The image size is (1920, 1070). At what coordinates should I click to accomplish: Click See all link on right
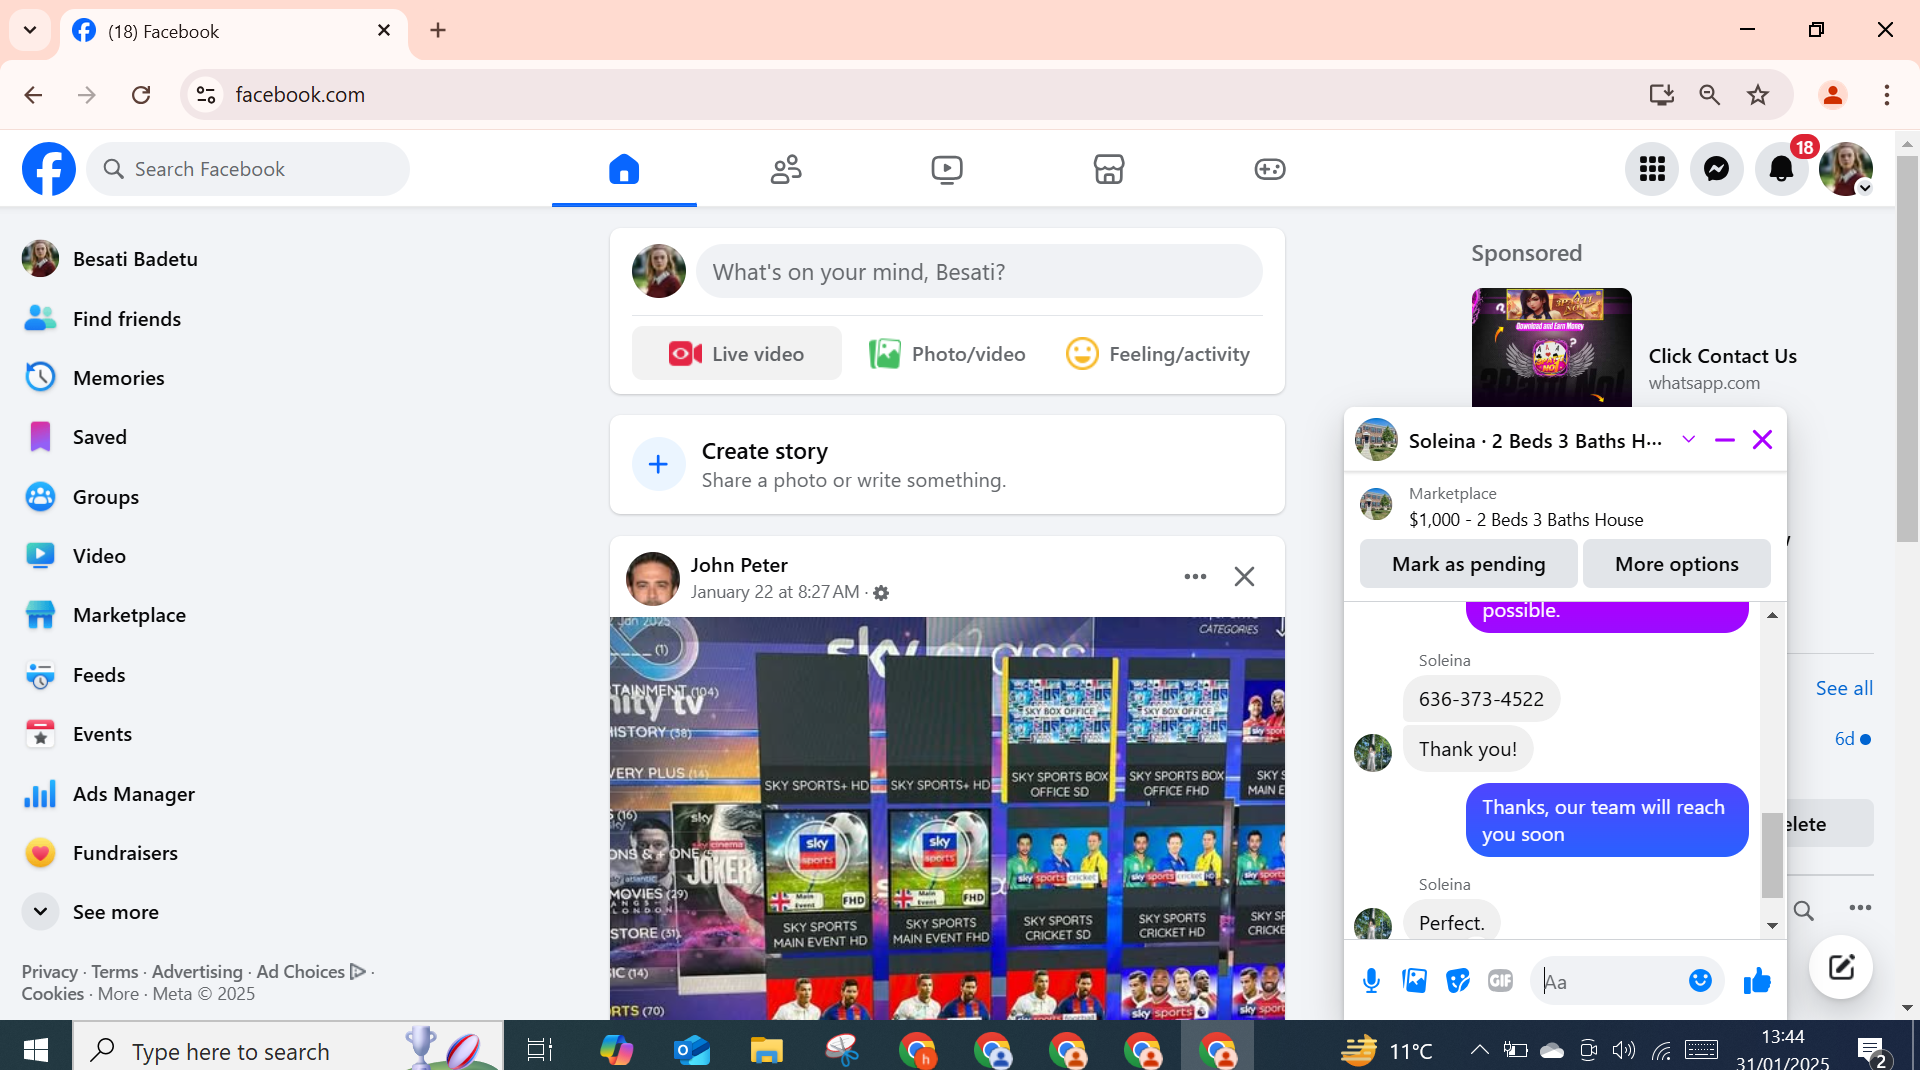click(1844, 688)
